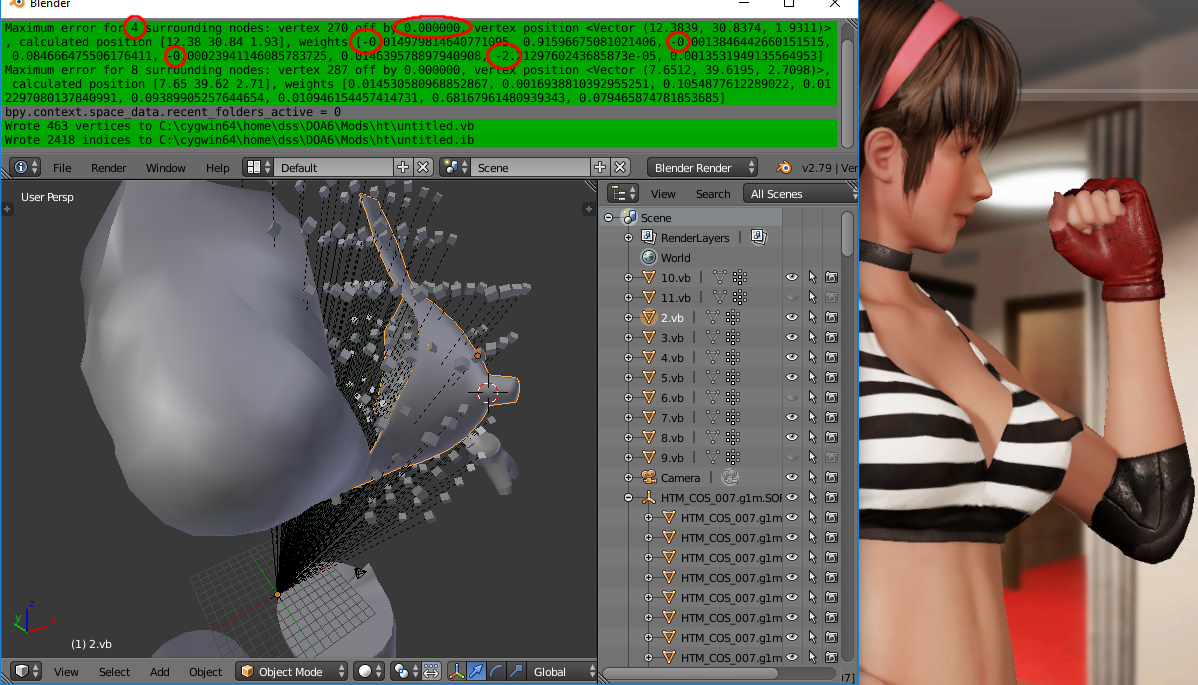Image resolution: width=1198 pixels, height=685 pixels.
Task: Open the 3D view Select menu
Action: pyautogui.click(x=115, y=672)
